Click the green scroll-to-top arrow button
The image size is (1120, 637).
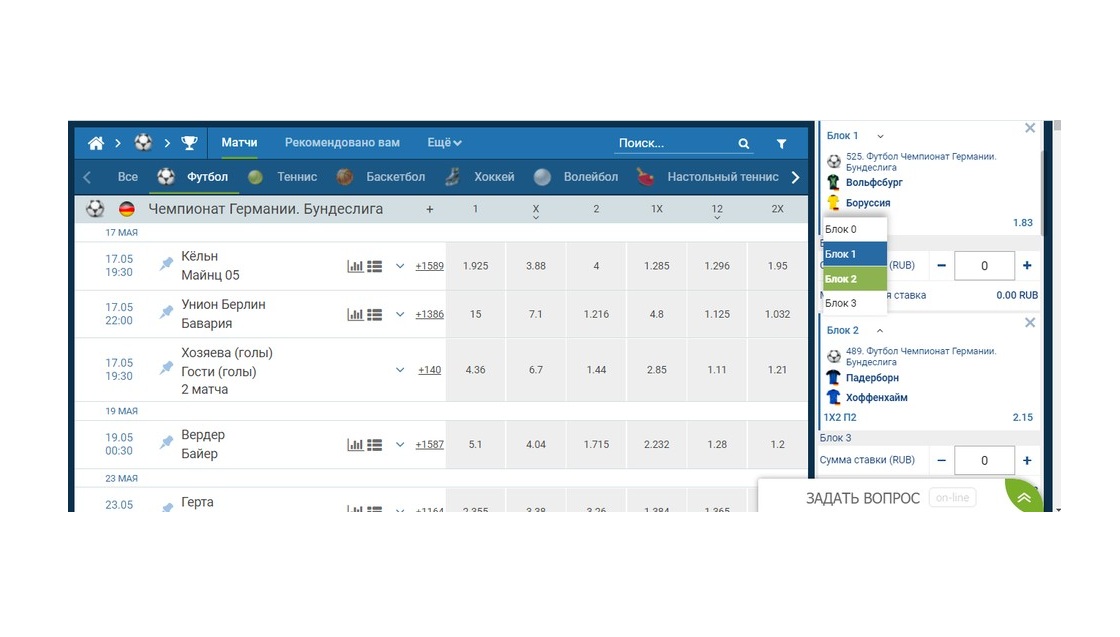pyautogui.click(x=1024, y=497)
